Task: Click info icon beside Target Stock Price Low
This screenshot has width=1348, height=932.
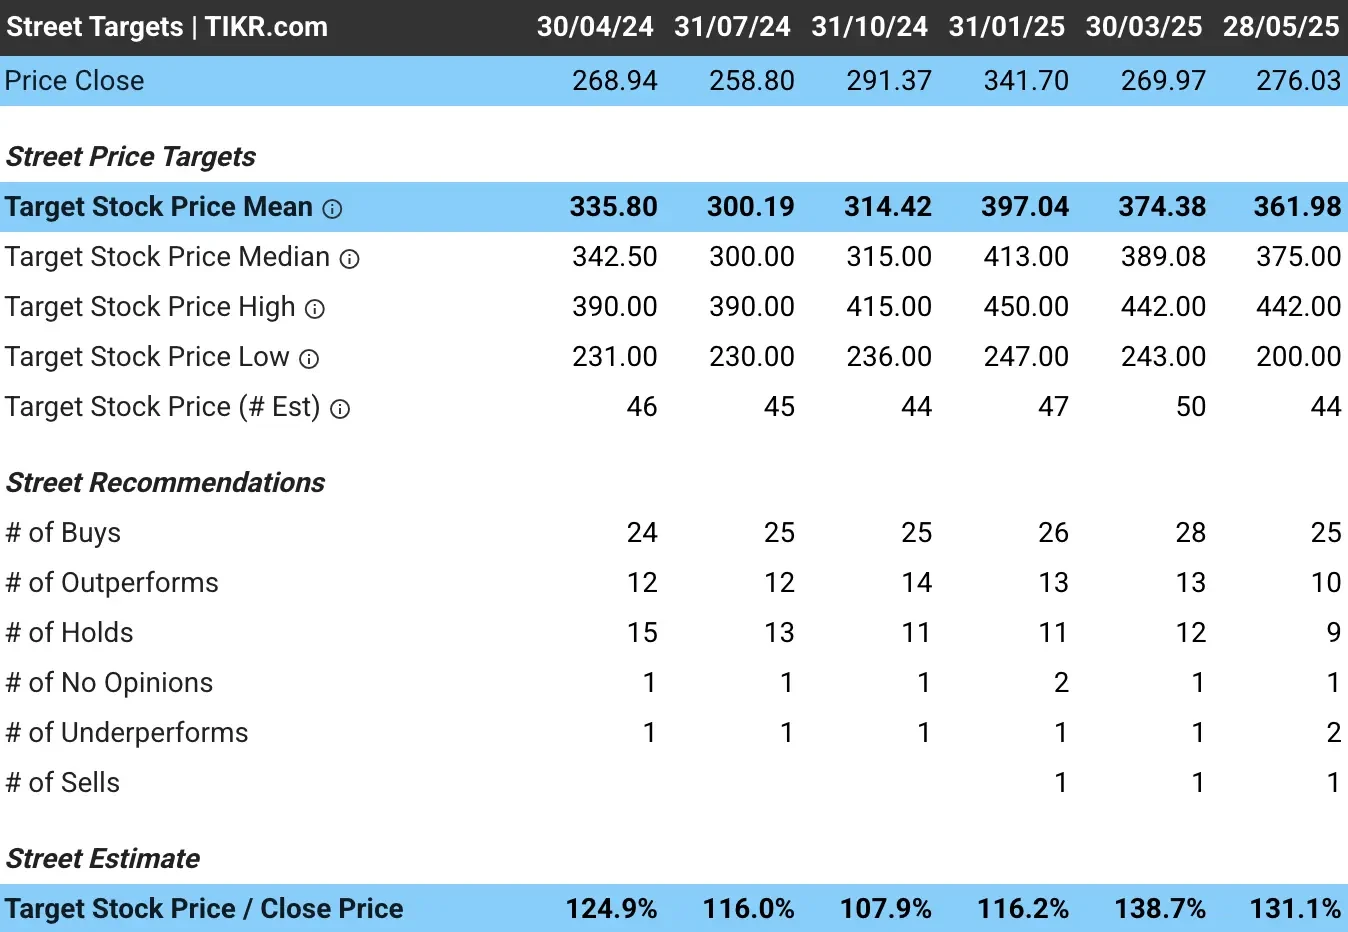Action: (x=309, y=359)
